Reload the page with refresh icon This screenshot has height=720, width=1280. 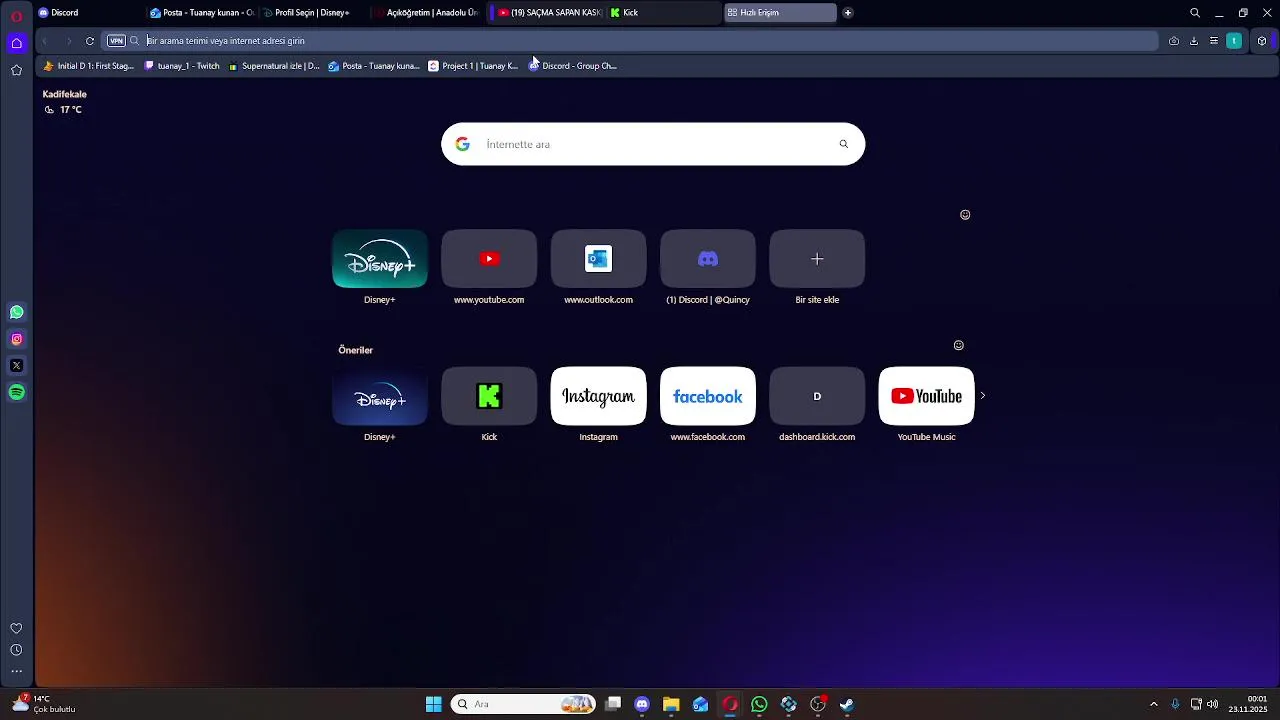pos(90,41)
